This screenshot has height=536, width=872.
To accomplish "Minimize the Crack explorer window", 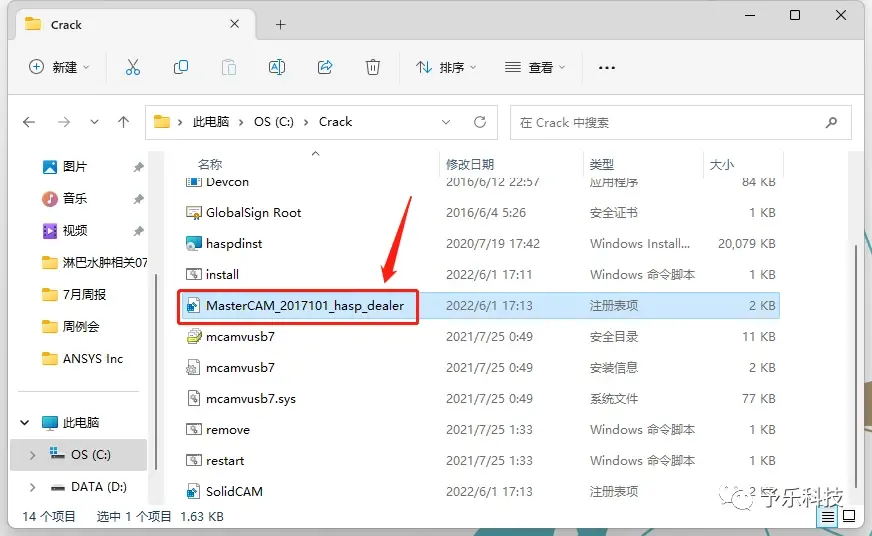I will 750,15.
